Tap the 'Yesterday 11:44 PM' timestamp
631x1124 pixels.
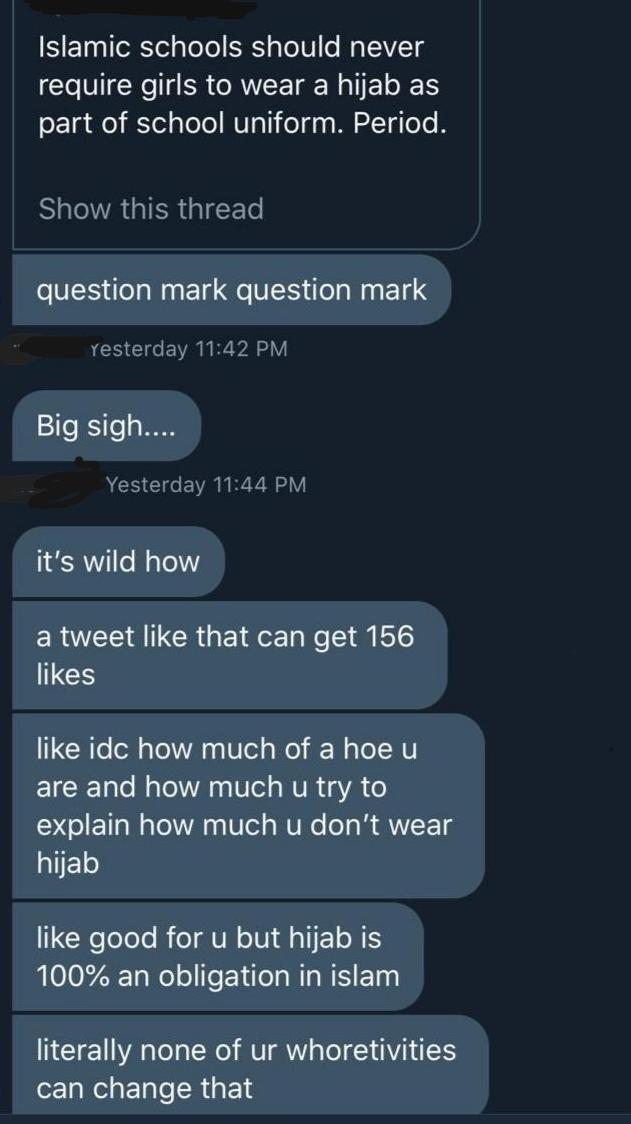[206, 485]
